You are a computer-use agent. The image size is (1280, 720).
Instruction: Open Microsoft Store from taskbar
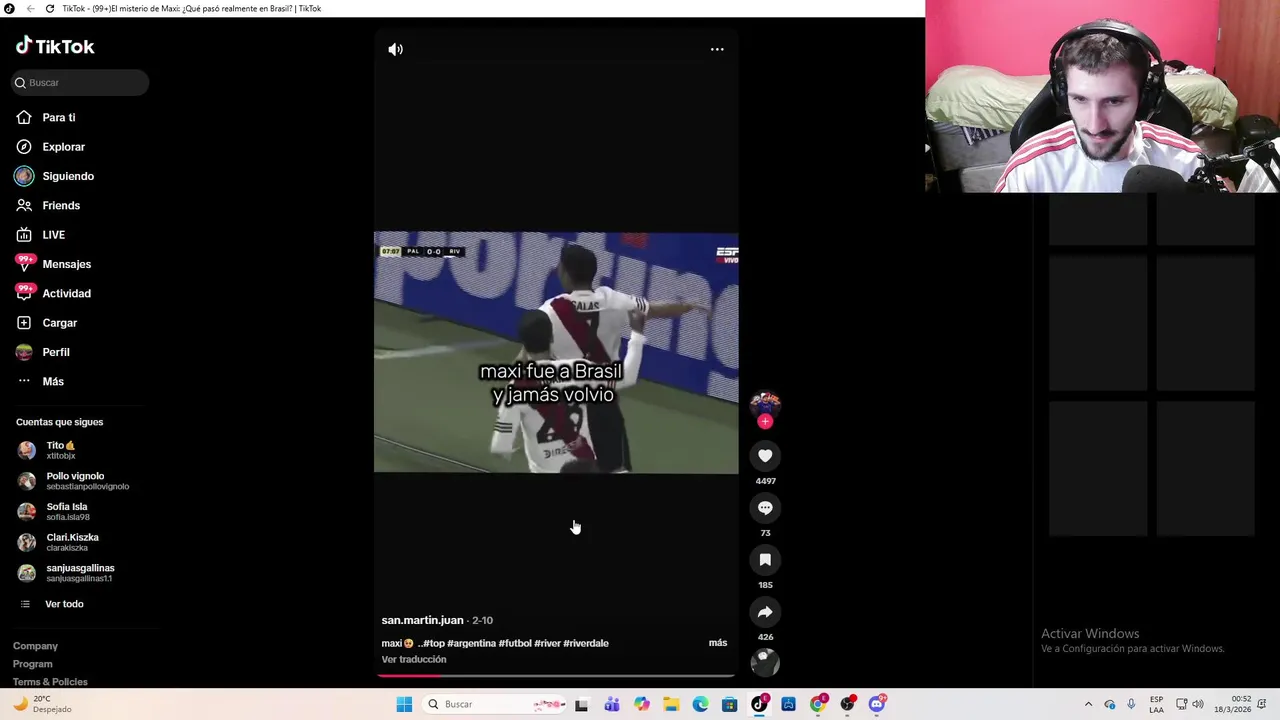point(730,704)
